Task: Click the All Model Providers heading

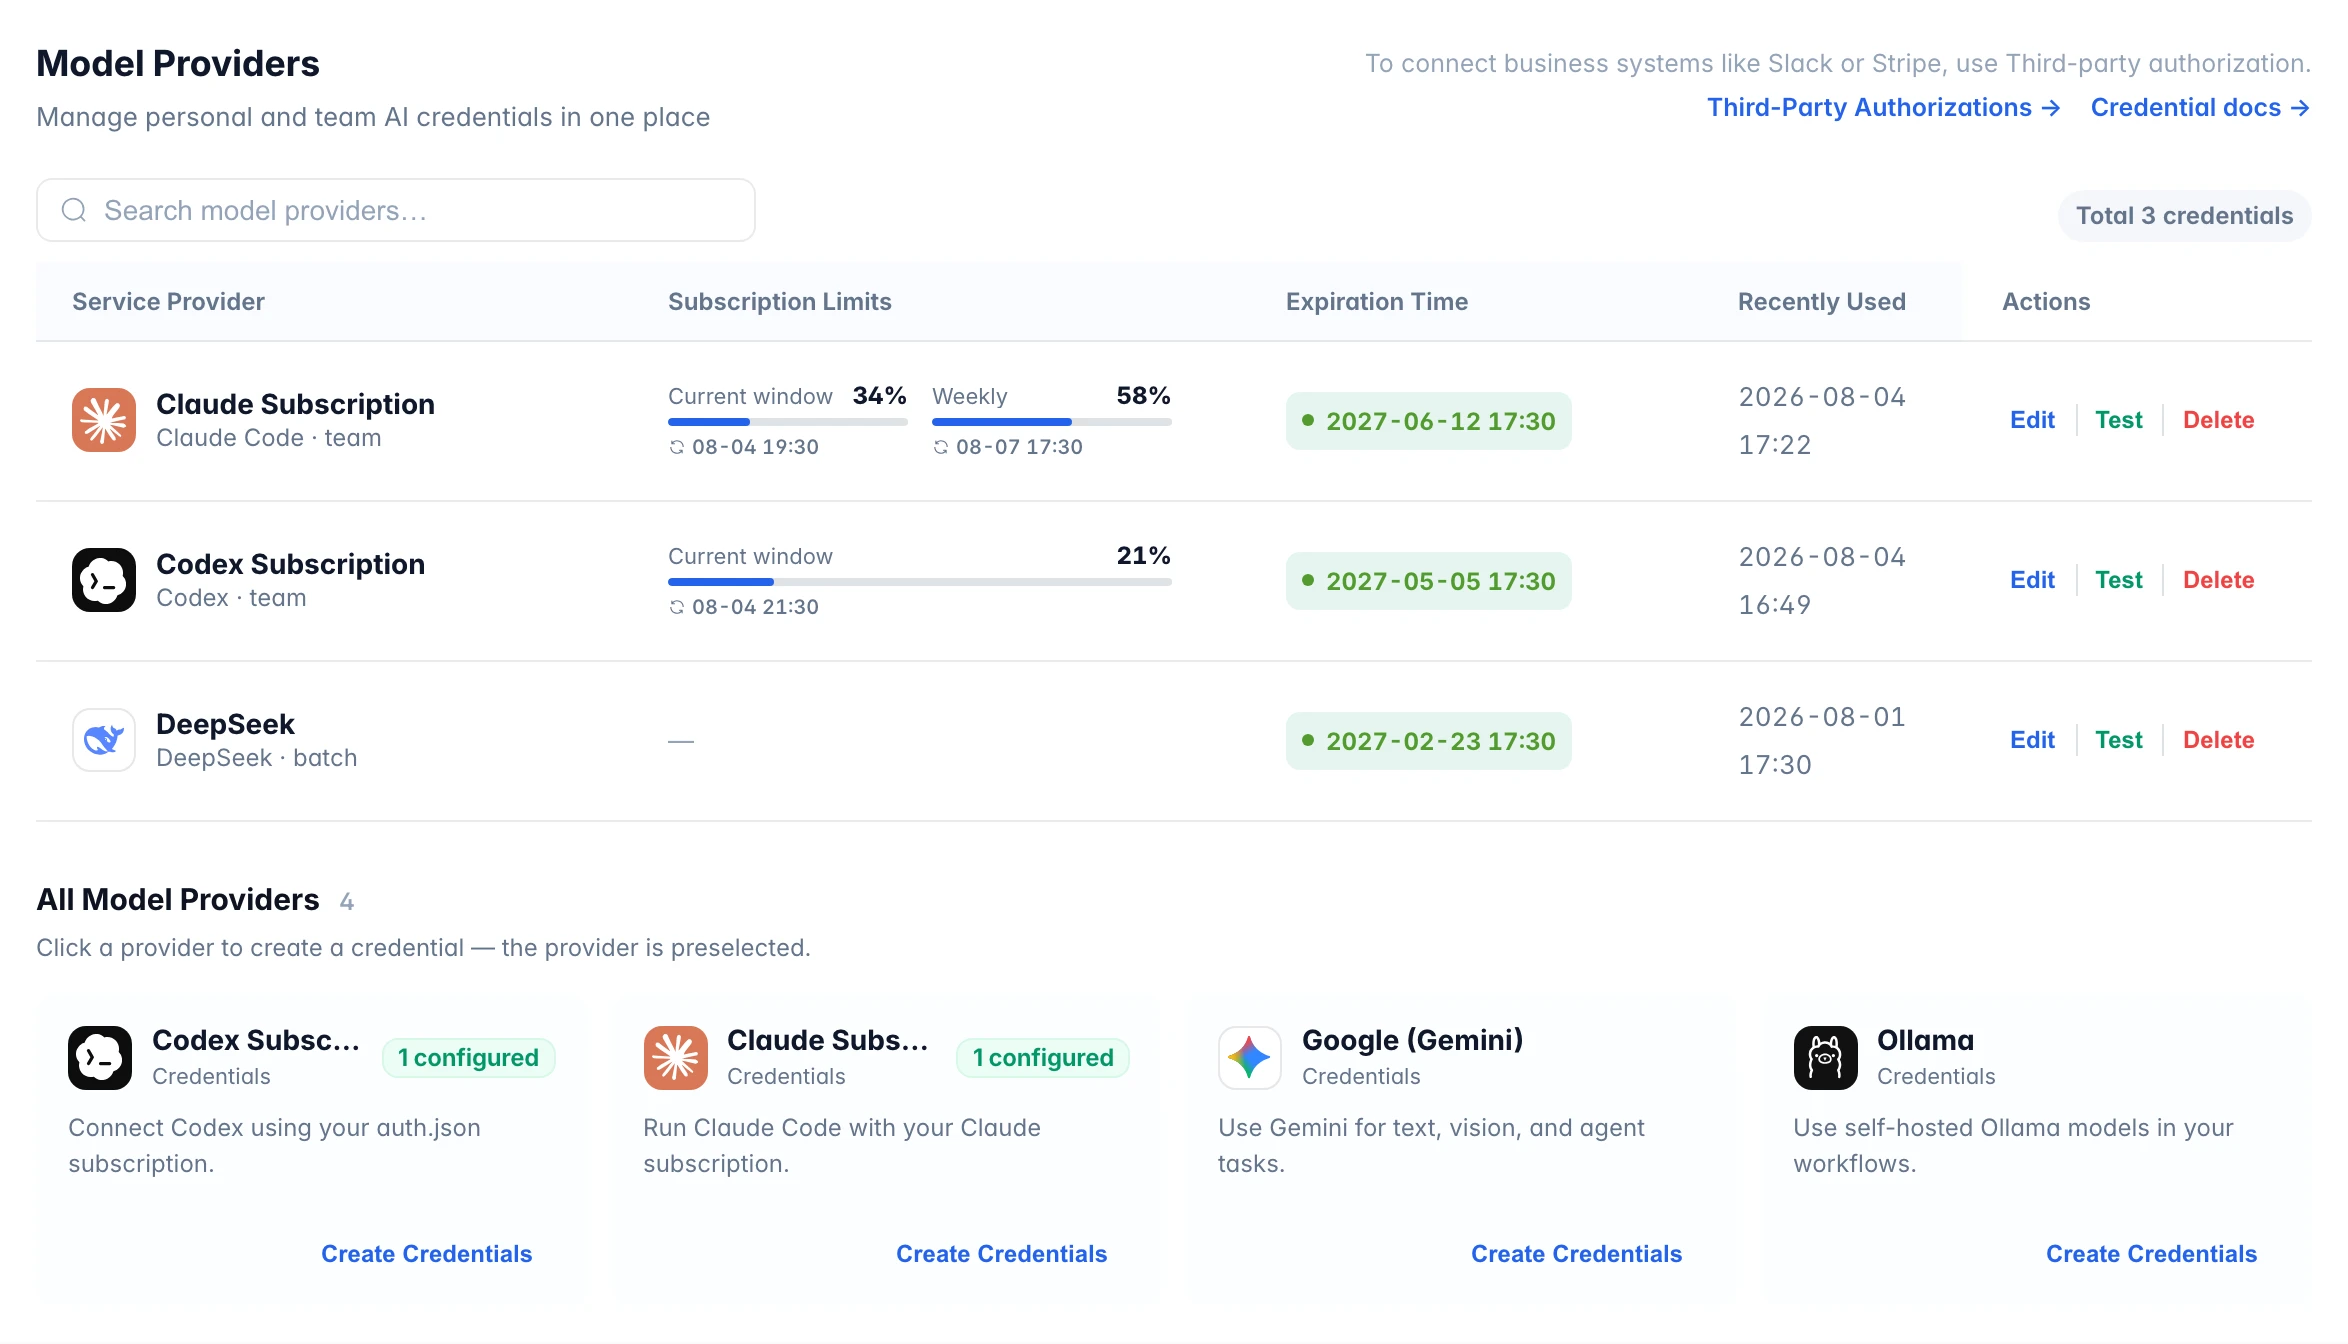Action: [x=178, y=900]
